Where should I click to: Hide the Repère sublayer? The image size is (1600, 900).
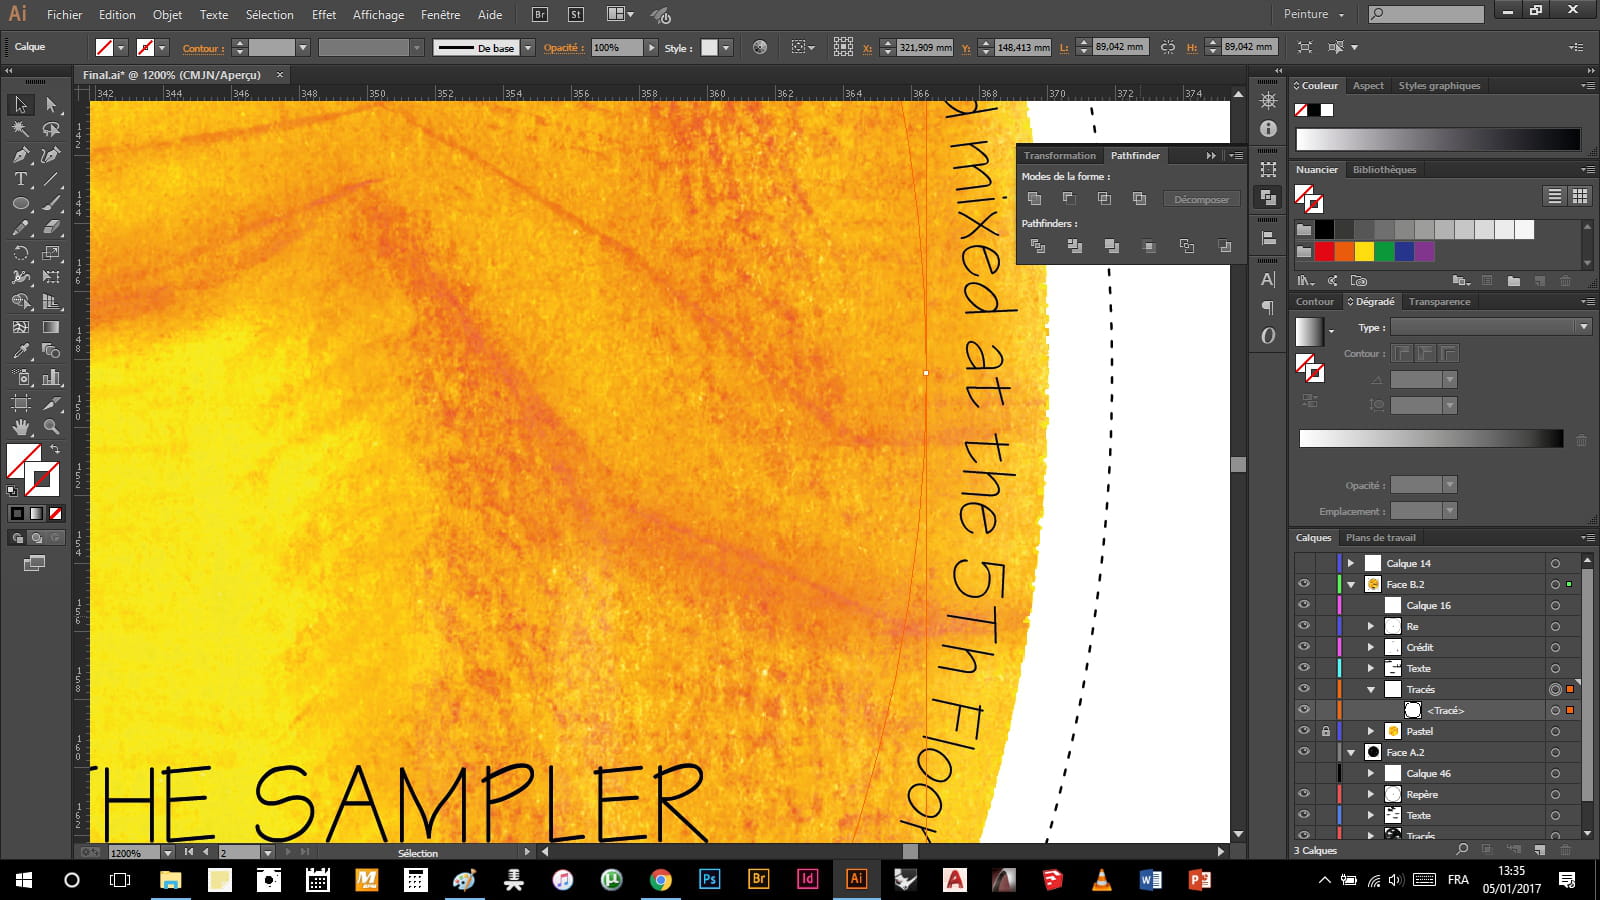[1304, 794]
